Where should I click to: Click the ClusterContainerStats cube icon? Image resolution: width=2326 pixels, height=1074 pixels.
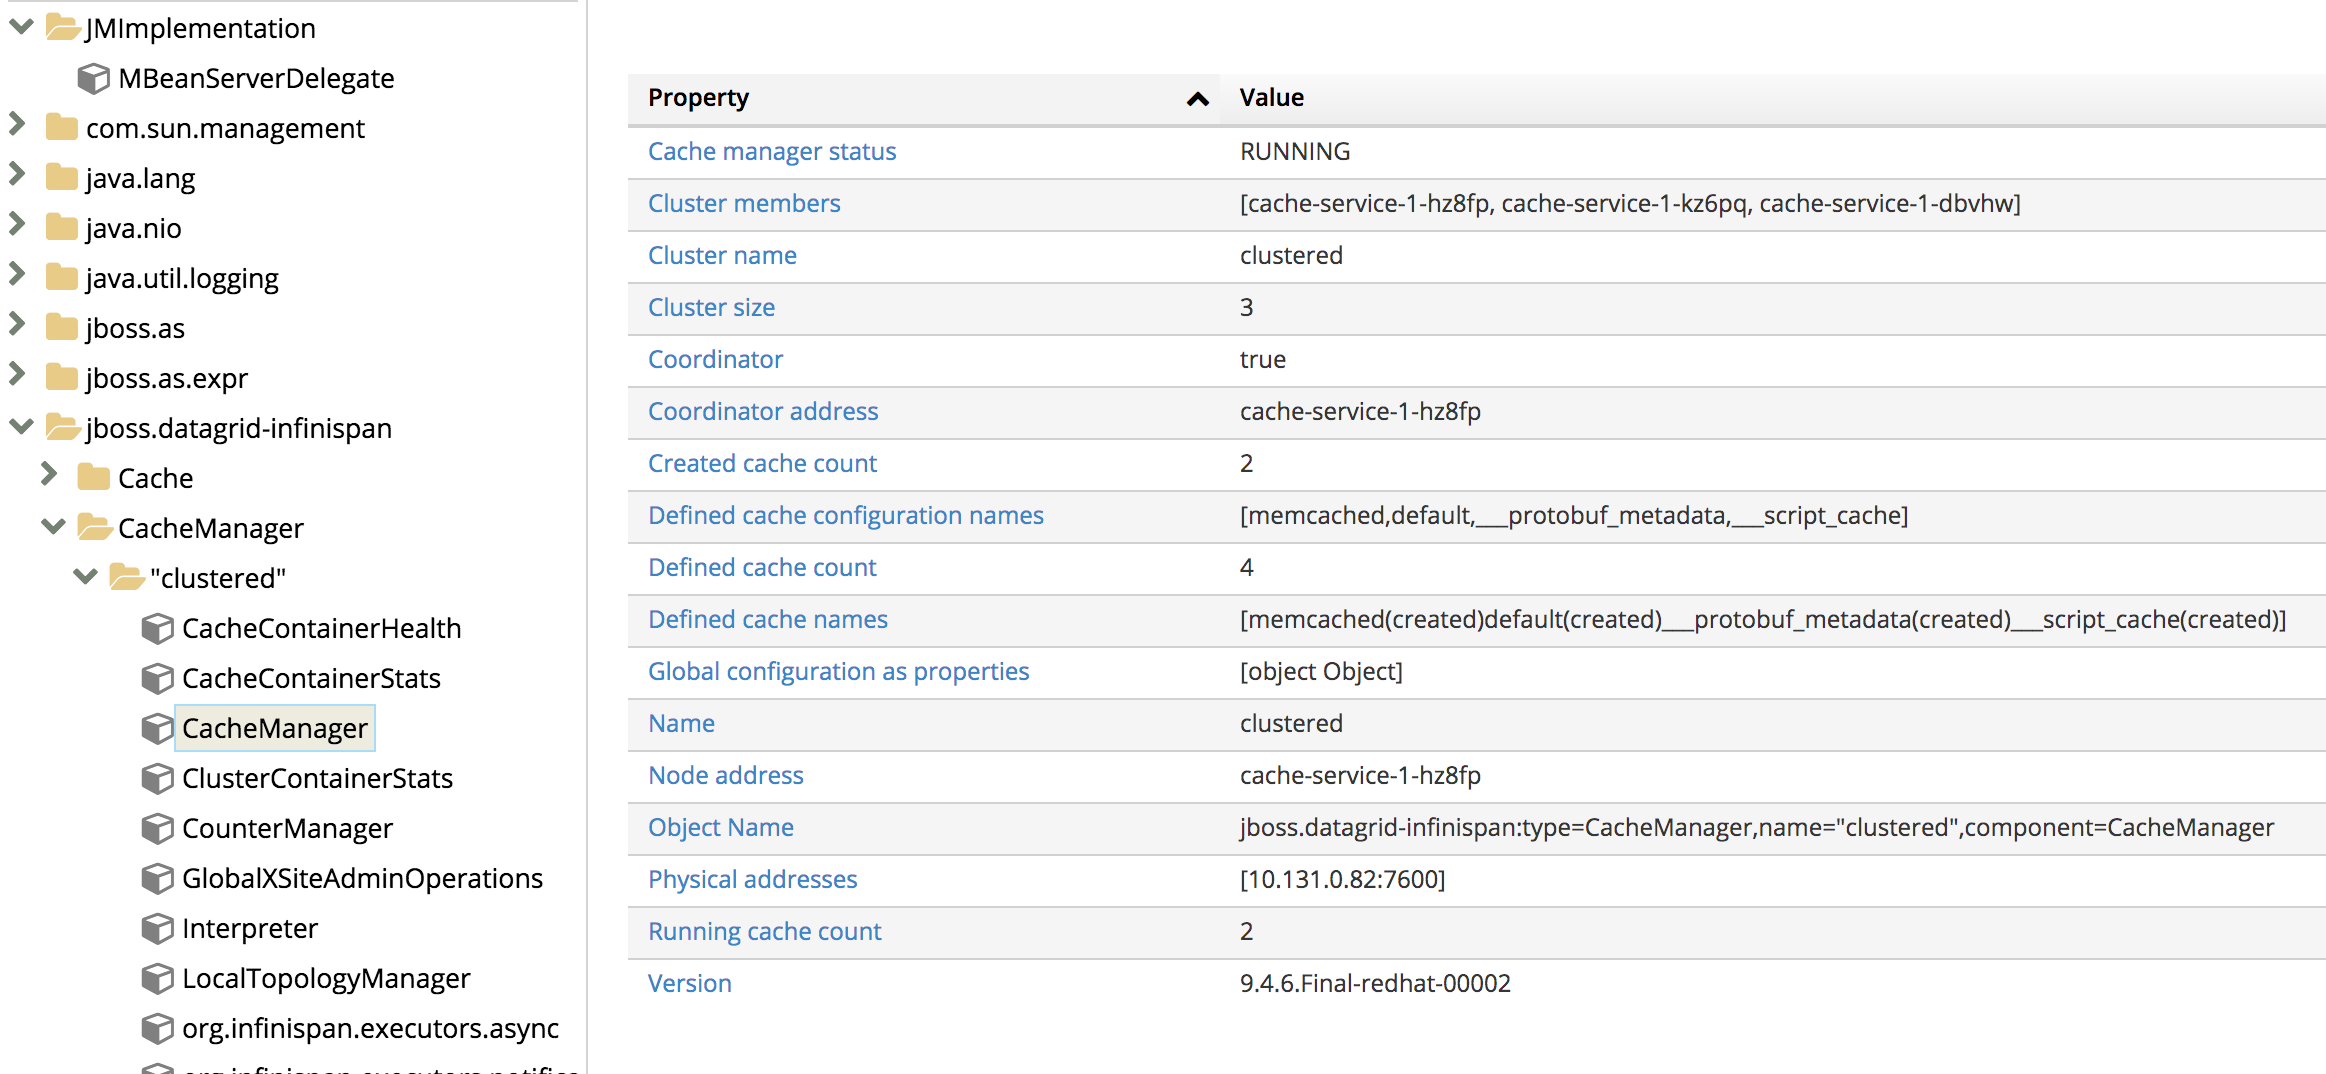[x=157, y=778]
